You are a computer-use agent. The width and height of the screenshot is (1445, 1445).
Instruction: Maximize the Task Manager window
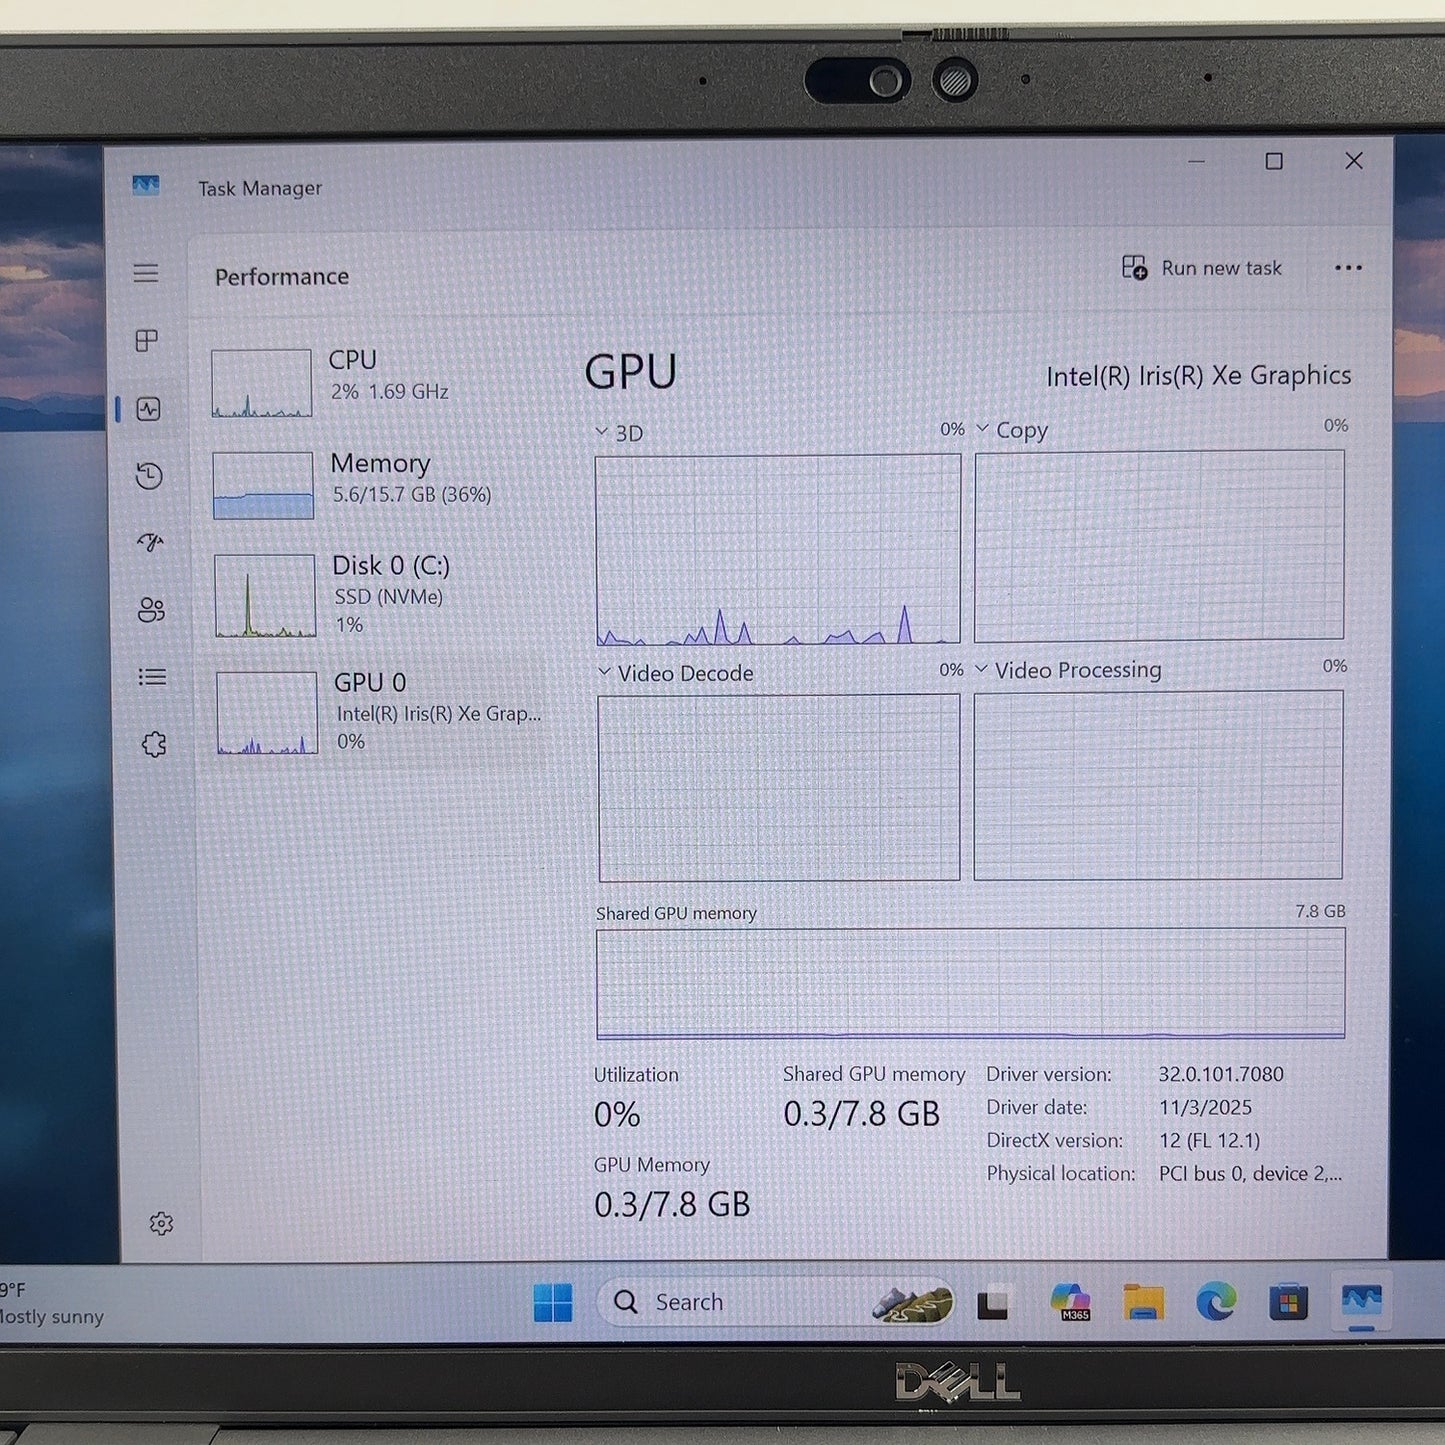1274,161
